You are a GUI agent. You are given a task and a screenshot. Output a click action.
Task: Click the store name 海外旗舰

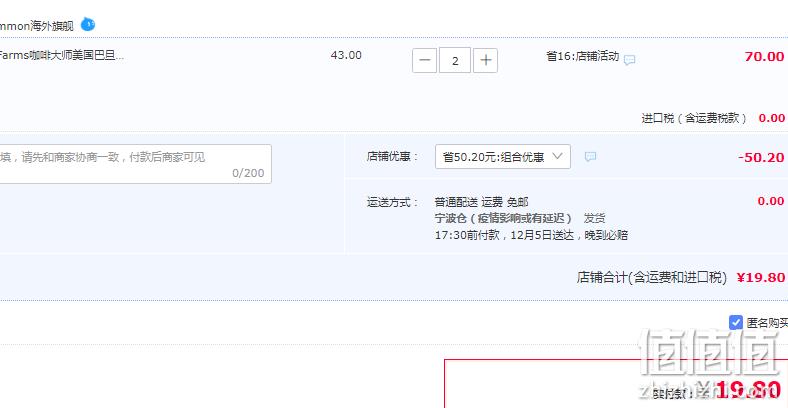pos(37,26)
